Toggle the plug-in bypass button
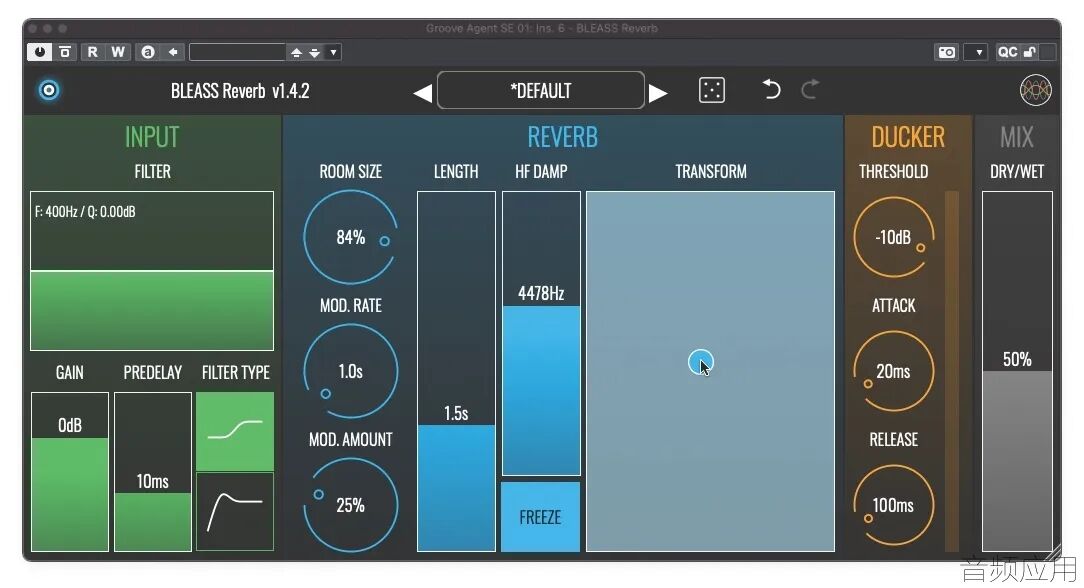This screenshot has height=588, width=1084. pos(65,52)
